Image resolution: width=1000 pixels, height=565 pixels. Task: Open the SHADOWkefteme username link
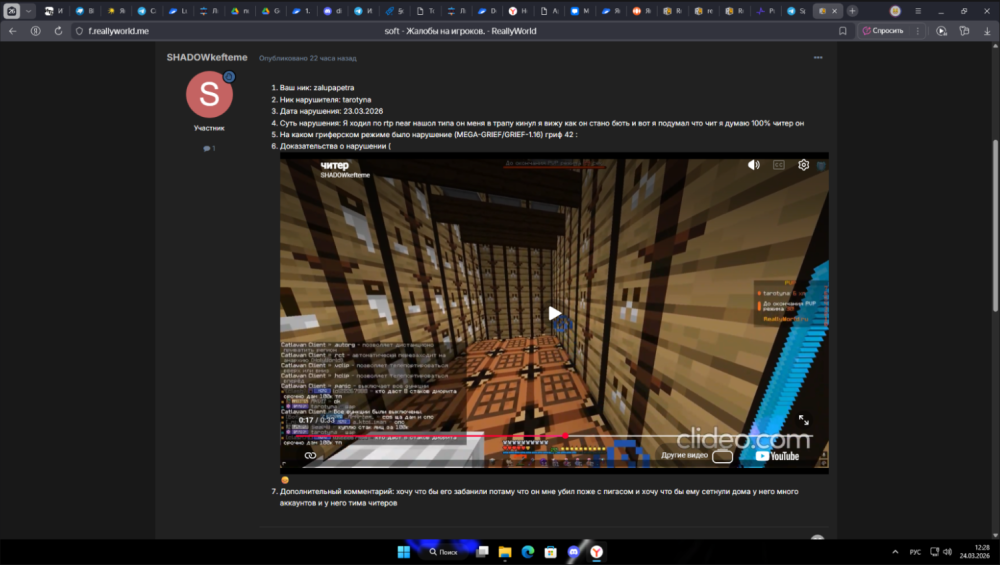coord(207,57)
